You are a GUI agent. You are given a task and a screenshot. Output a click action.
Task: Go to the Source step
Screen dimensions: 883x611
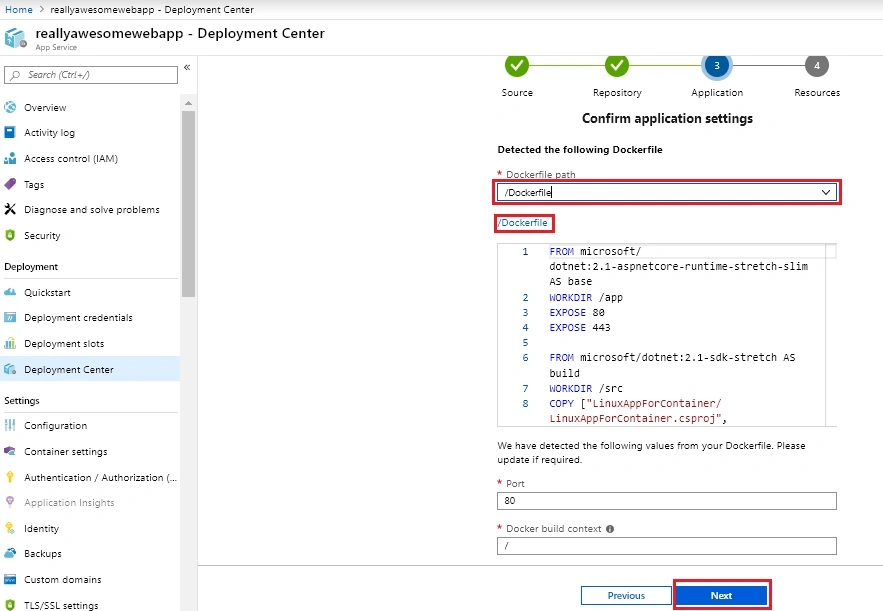(x=517, y=66)
